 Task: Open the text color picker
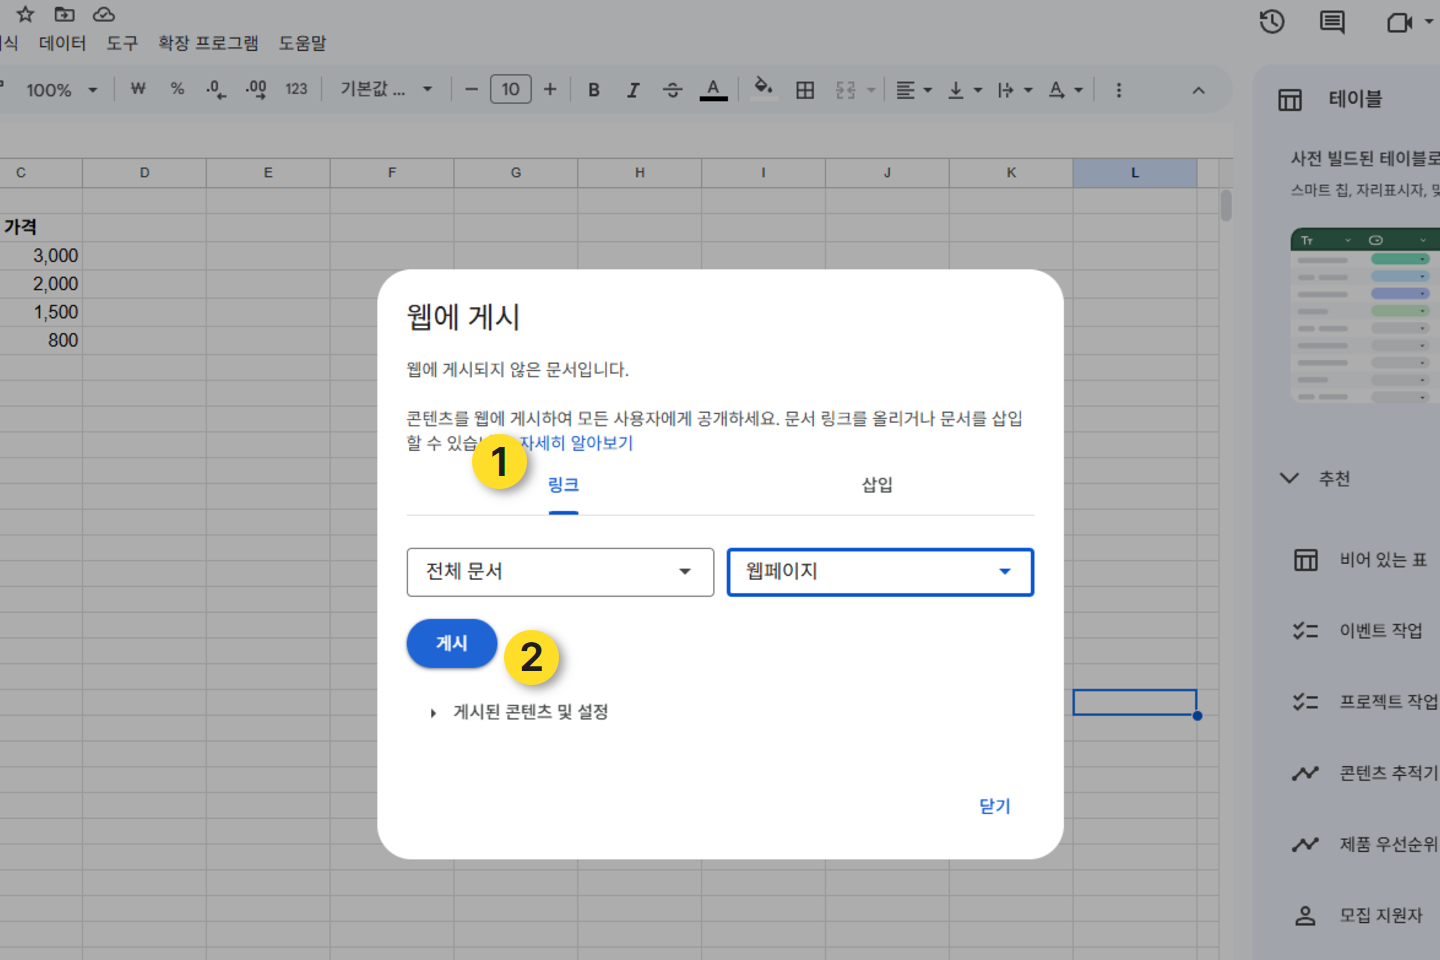(713, 90)
